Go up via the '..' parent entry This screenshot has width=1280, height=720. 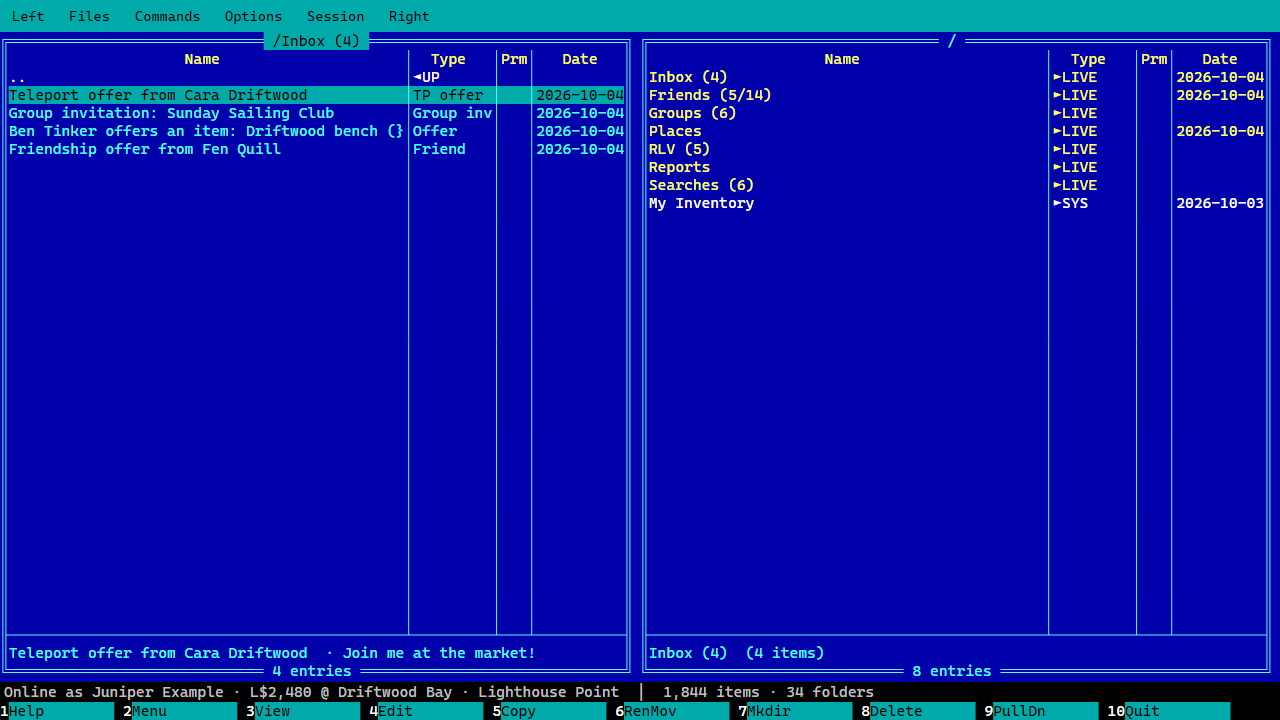(316, 77)
